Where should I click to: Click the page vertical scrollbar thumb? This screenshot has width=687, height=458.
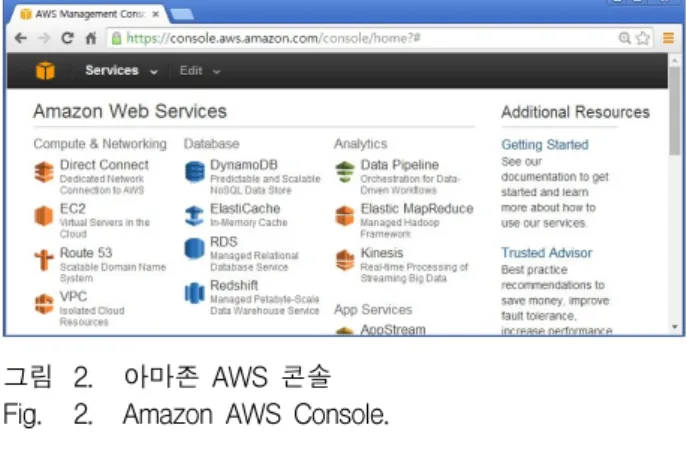[674, 110]
